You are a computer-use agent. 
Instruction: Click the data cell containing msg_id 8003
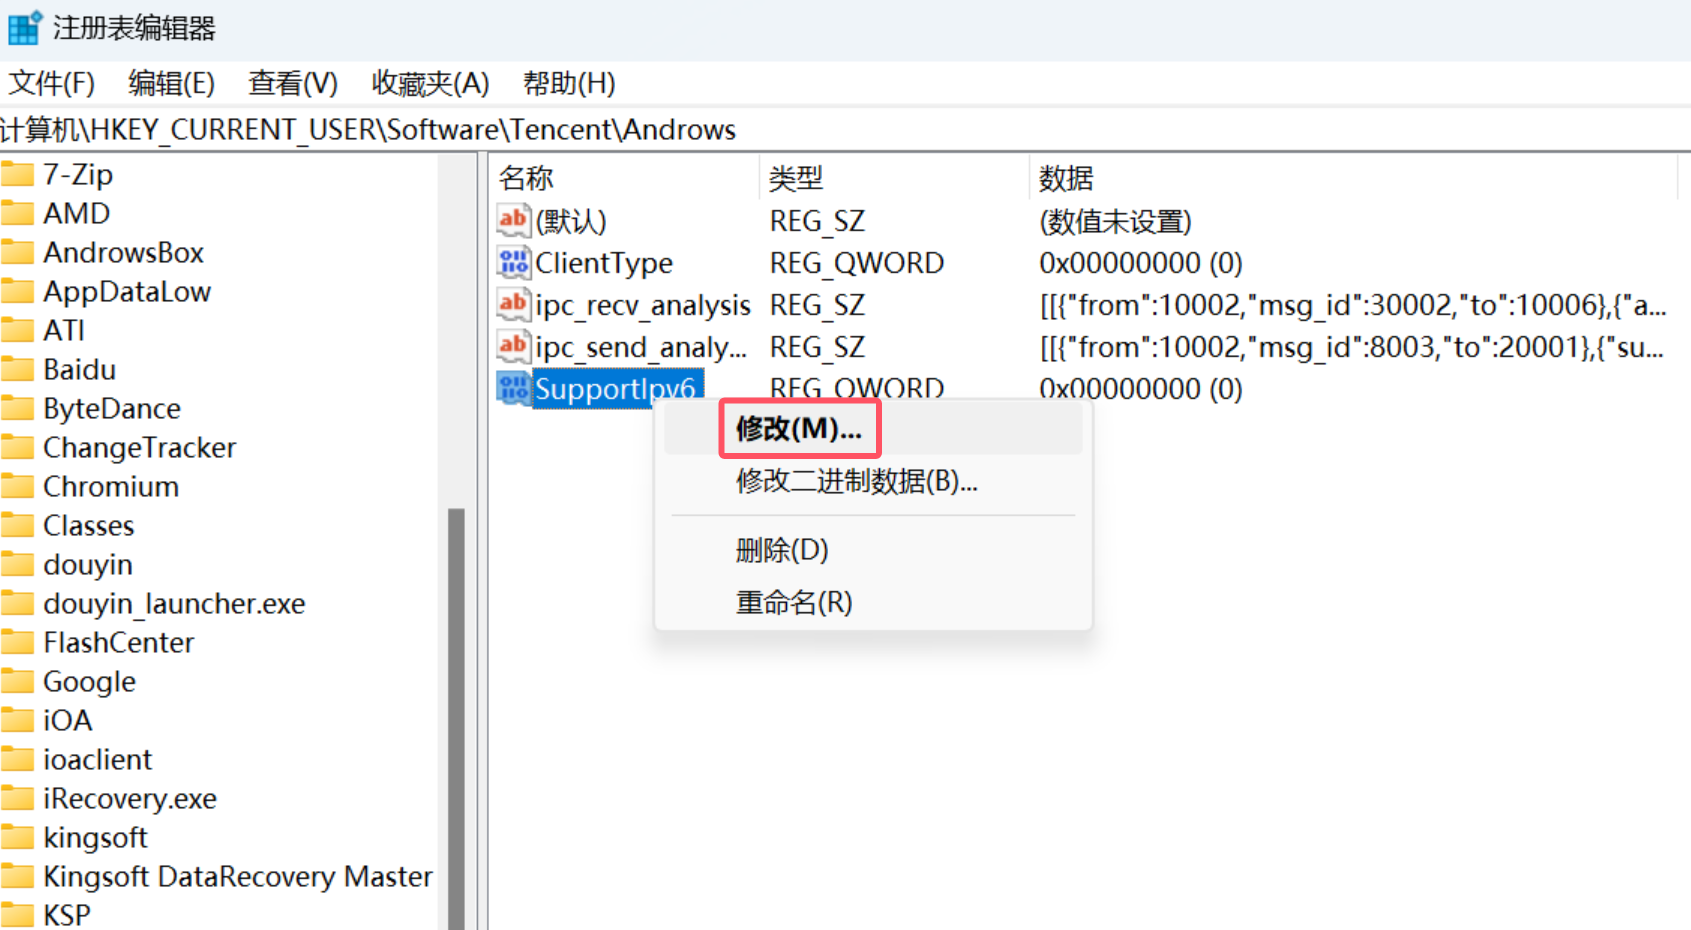pyautogui.click(x=1352, y=347)
